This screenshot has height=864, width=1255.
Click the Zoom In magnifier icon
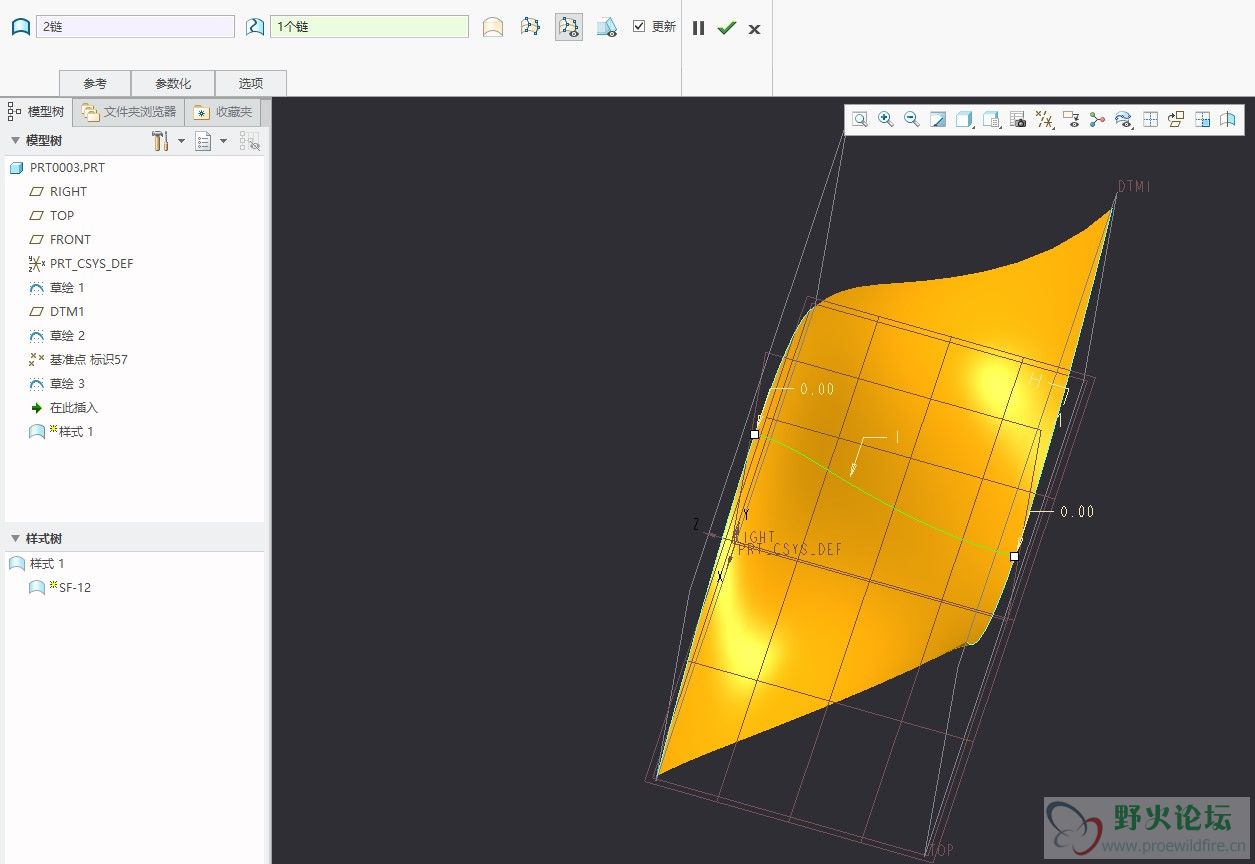pos(886,119)
